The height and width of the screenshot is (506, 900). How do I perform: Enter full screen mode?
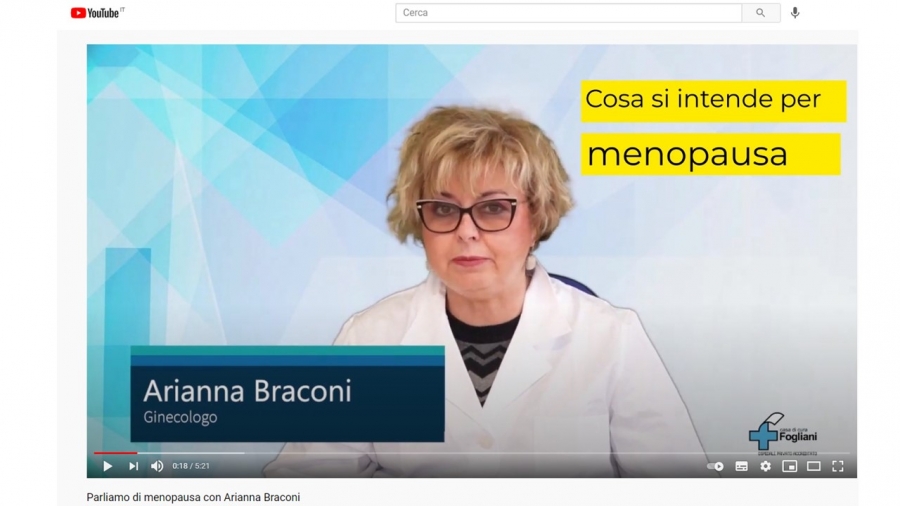click(838, 466)
